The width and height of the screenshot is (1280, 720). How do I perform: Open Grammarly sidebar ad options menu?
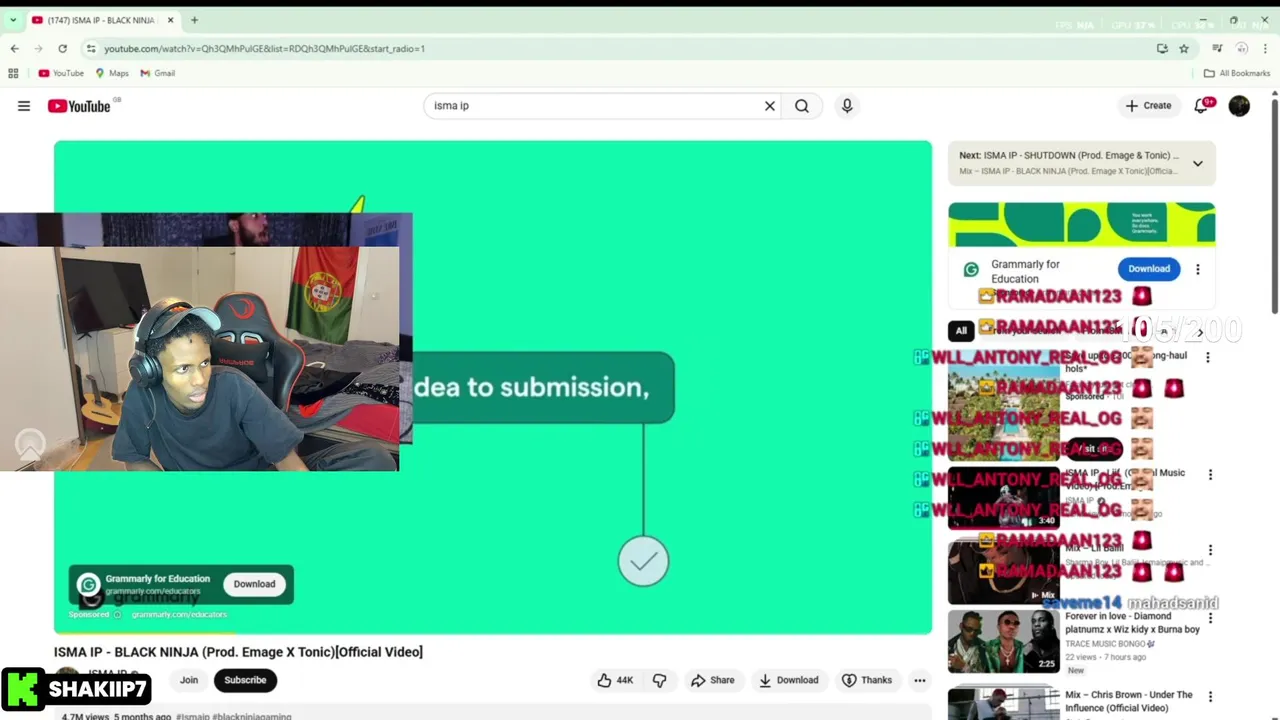coord(1198,269)
